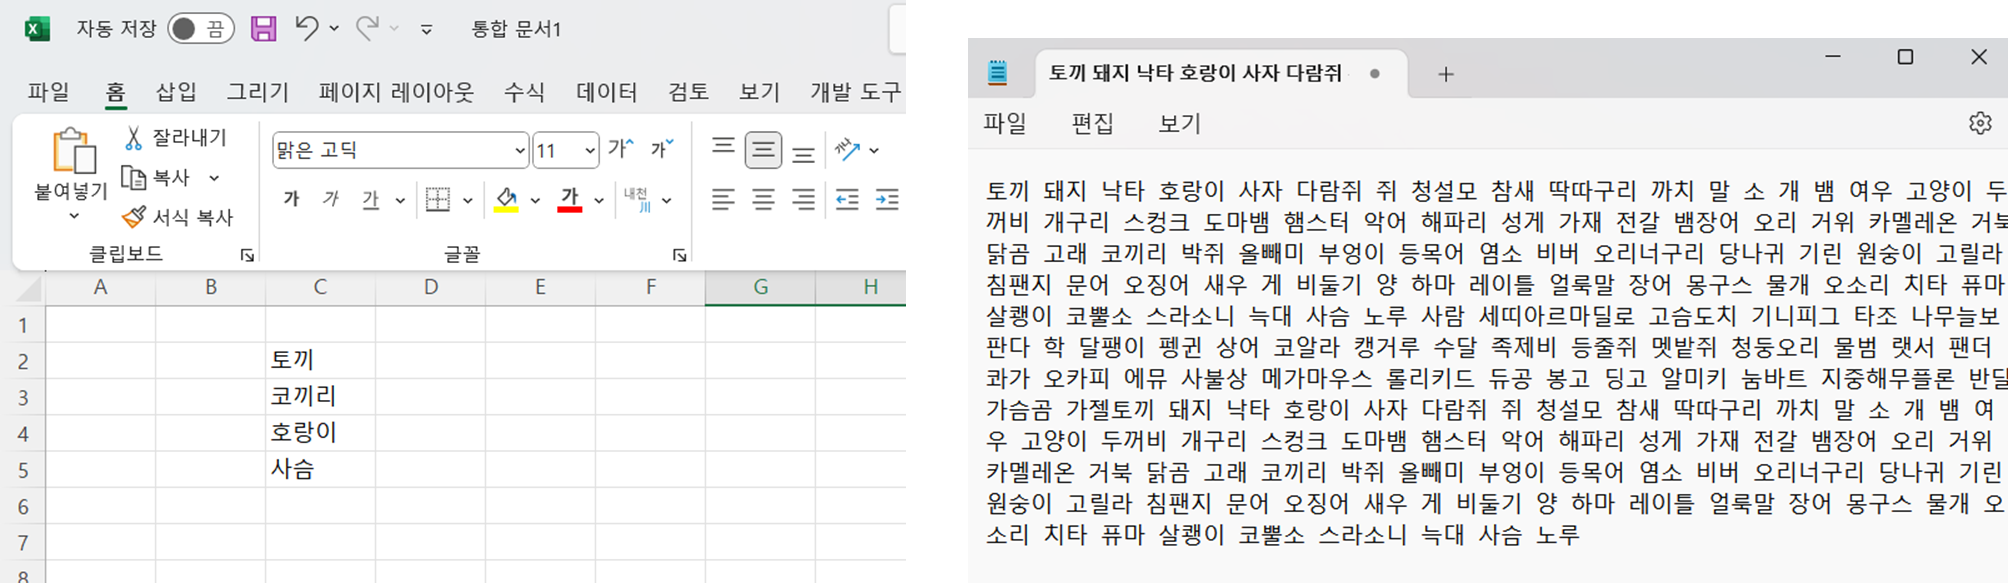This screenshot has width=2008, height=583.
Task: Click the 붙여넣기 clipboard paste icon
Action: coord(73,151)
